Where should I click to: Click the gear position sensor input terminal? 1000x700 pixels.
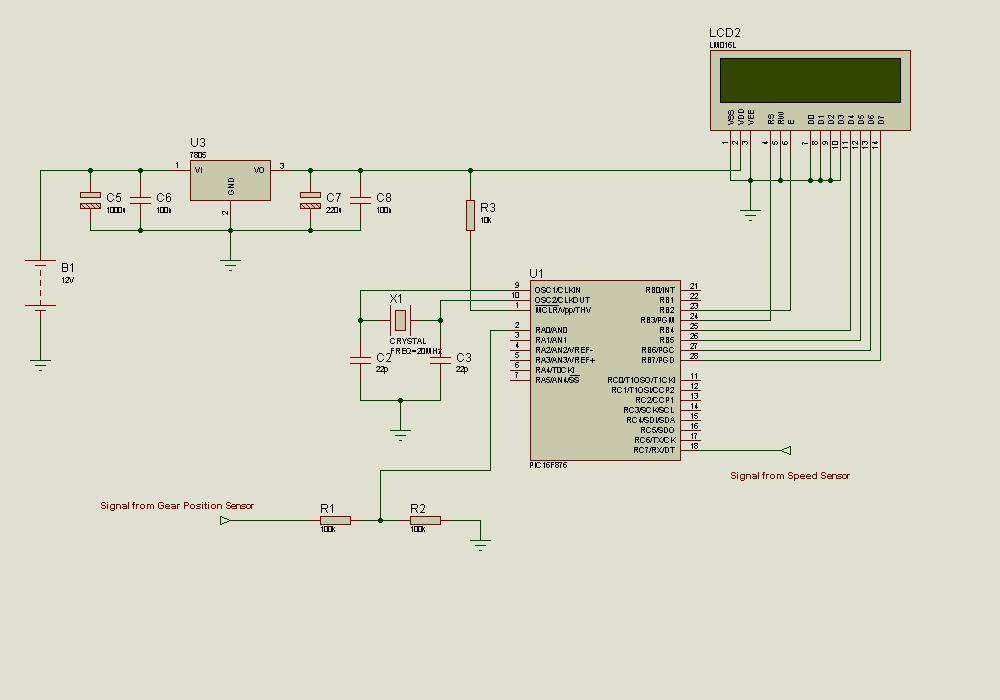click(x=224, y=521)
